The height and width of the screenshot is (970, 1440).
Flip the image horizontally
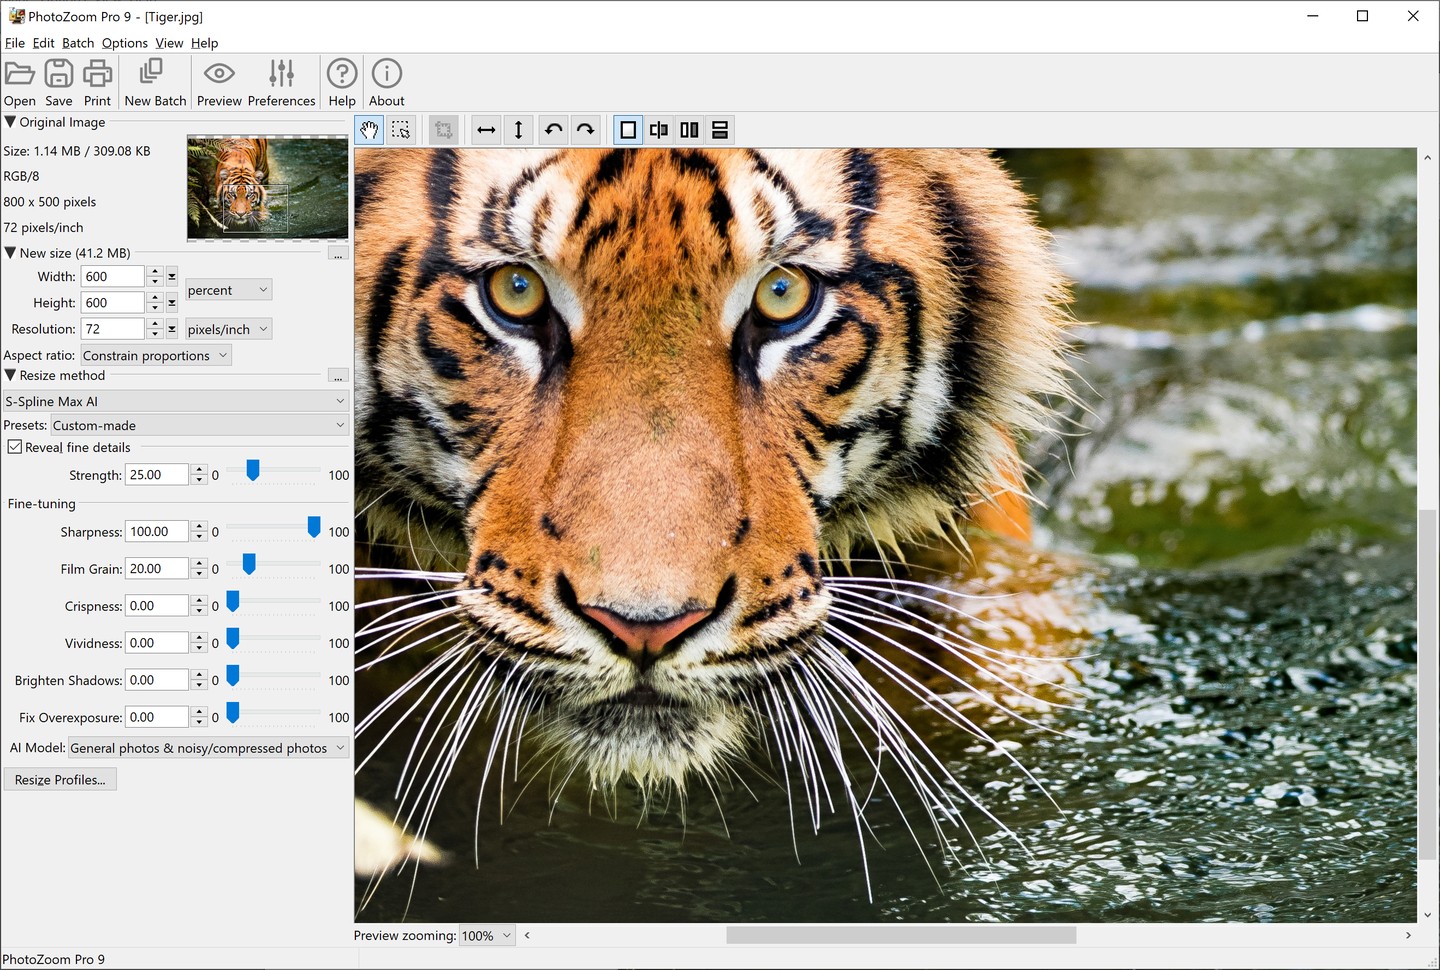(486, 130)
